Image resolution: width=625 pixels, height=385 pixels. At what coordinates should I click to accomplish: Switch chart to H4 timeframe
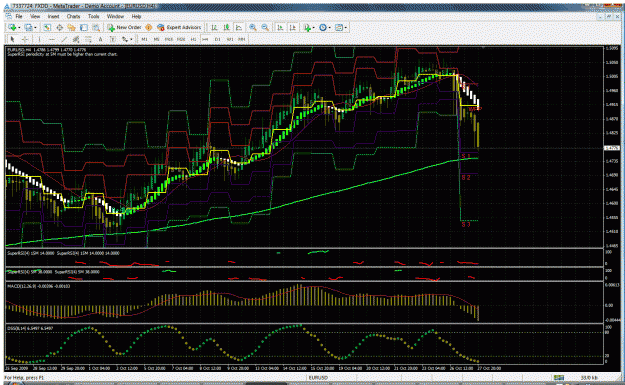205,39
